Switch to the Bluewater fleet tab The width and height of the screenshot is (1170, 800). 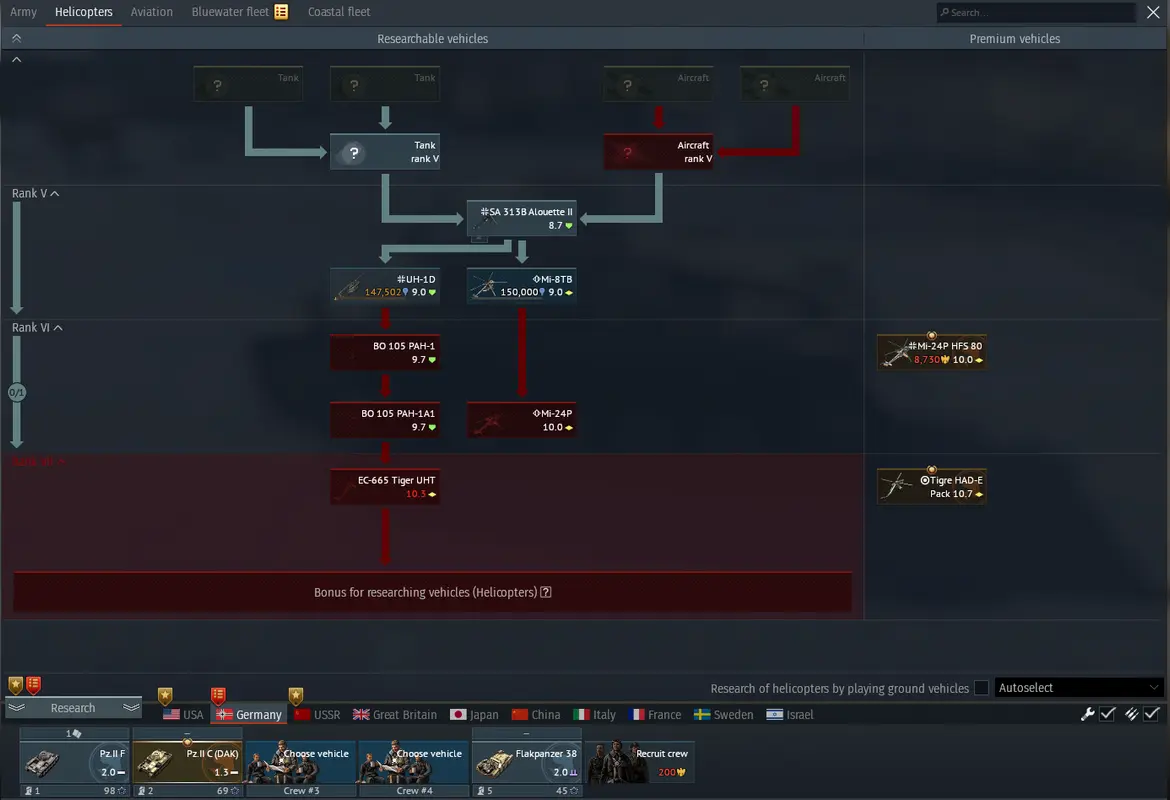[x=230, y=12]
